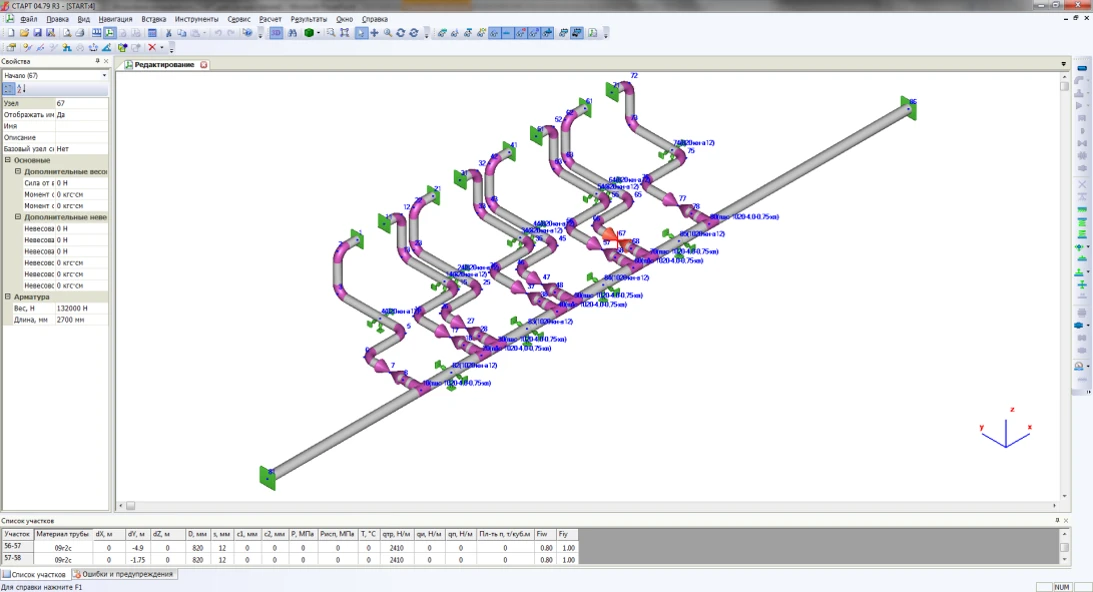1093x592 pixels.
Task: Collapse the 'Основные' properties group
Action: pos(8,160)
